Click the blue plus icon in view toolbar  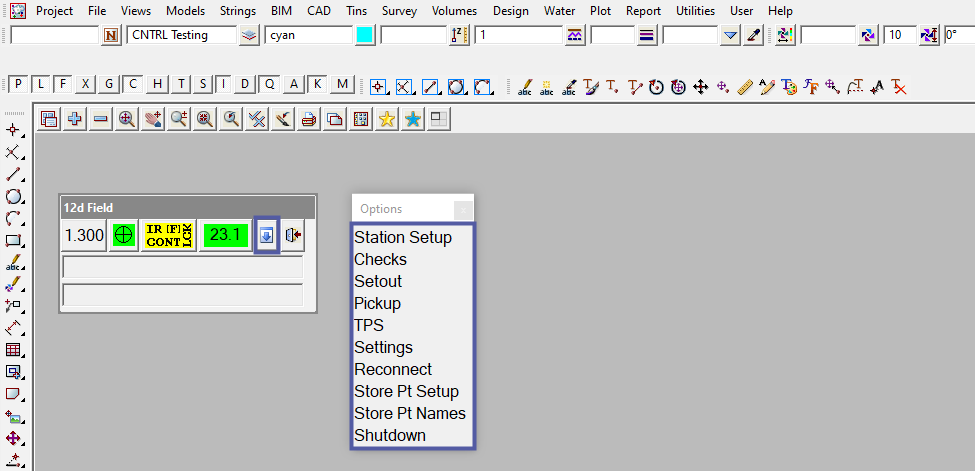(x=75, y=119)
